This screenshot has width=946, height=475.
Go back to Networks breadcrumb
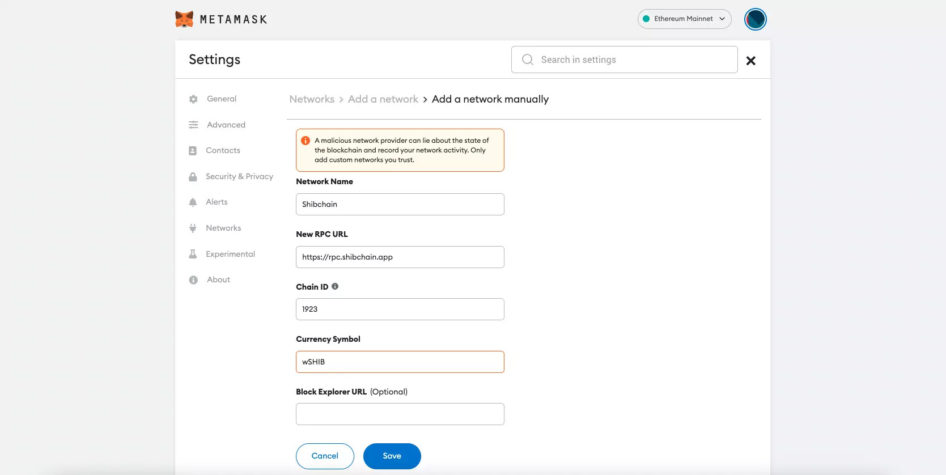pos(311,99)
